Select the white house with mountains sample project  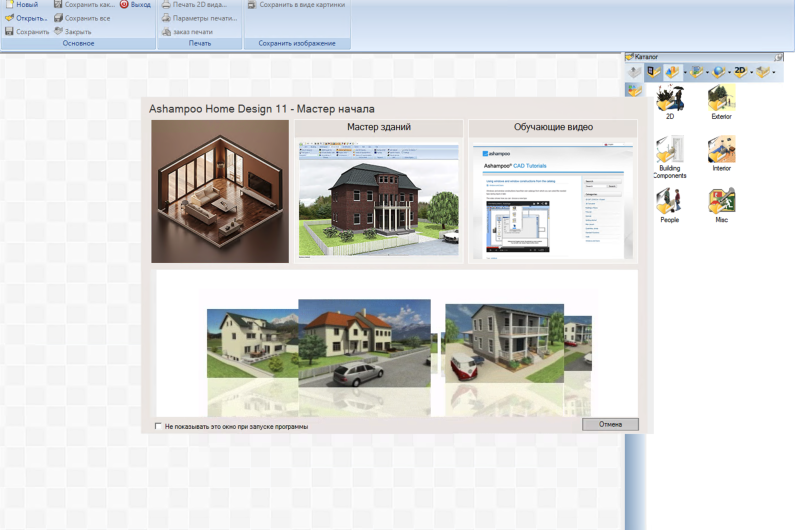[x=252, y=343]
